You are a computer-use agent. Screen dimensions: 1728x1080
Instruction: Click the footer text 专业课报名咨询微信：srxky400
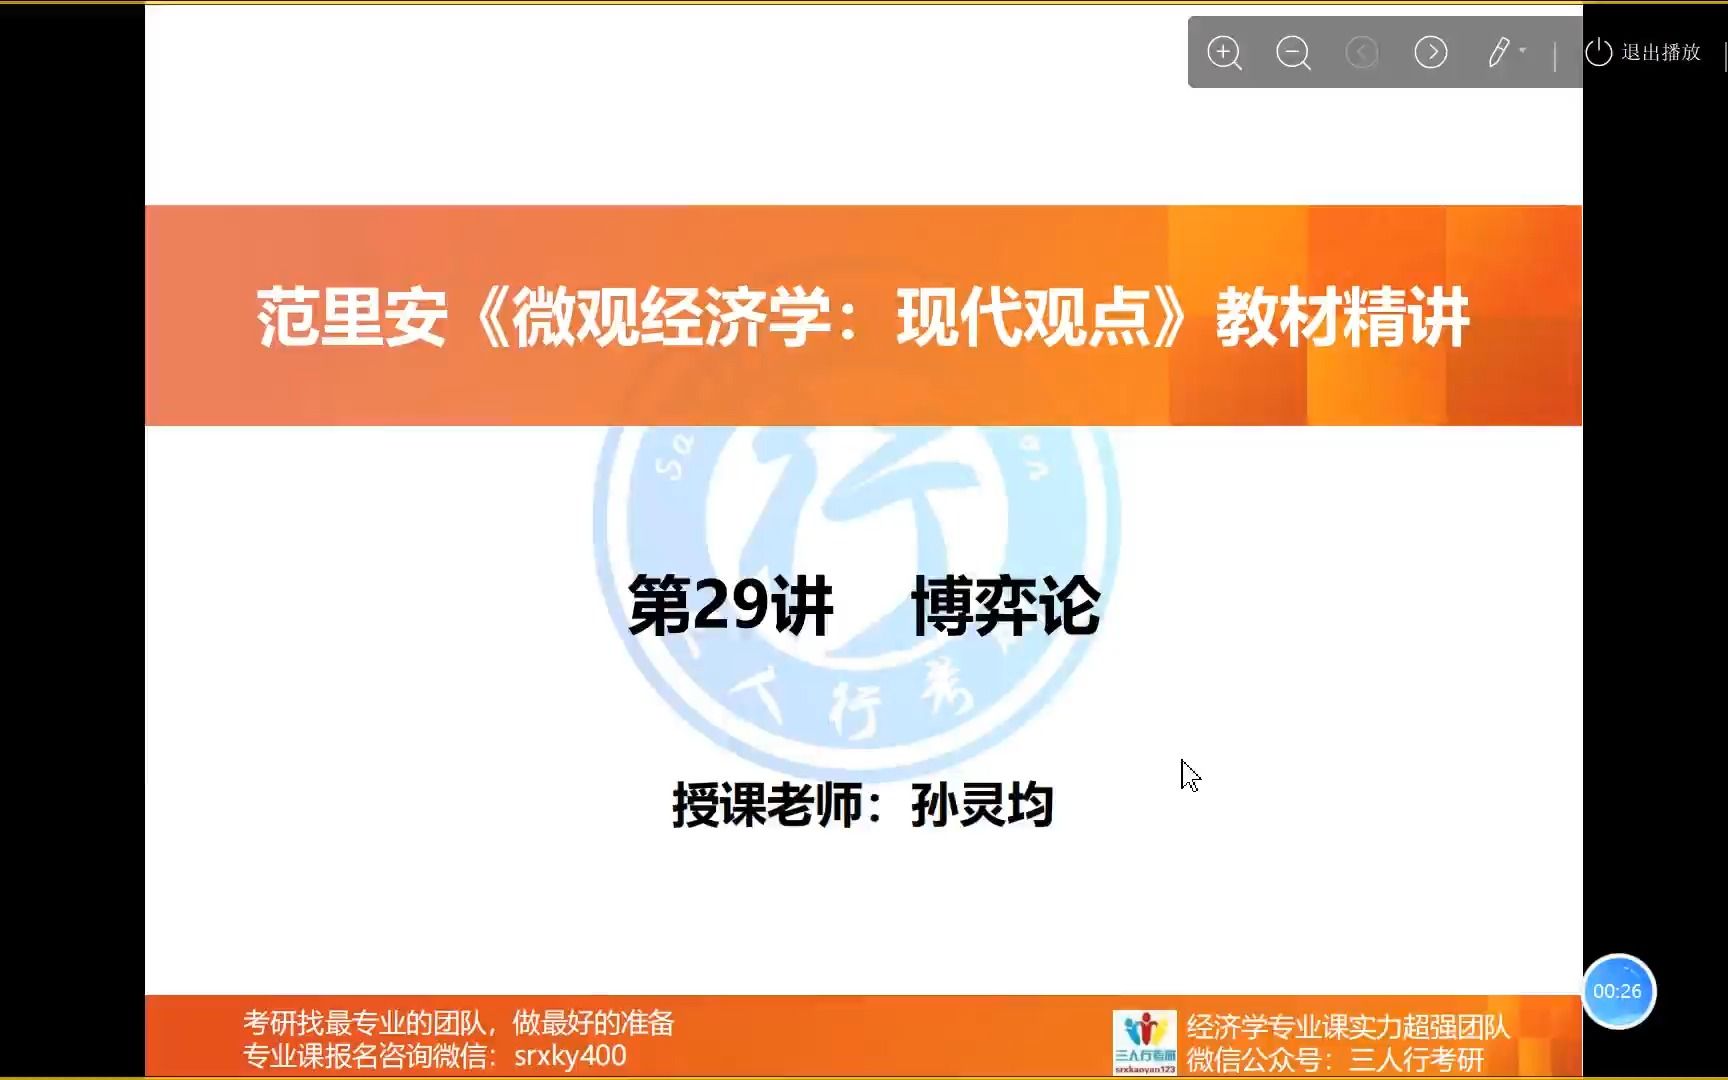point(435,1056)
